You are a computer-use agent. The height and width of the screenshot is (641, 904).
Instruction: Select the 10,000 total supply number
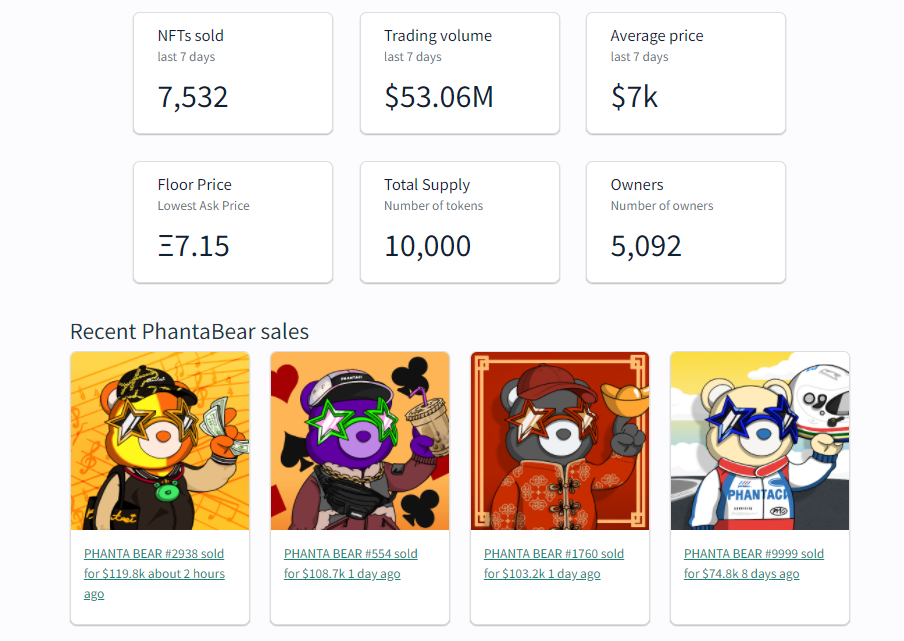(428, 246)
